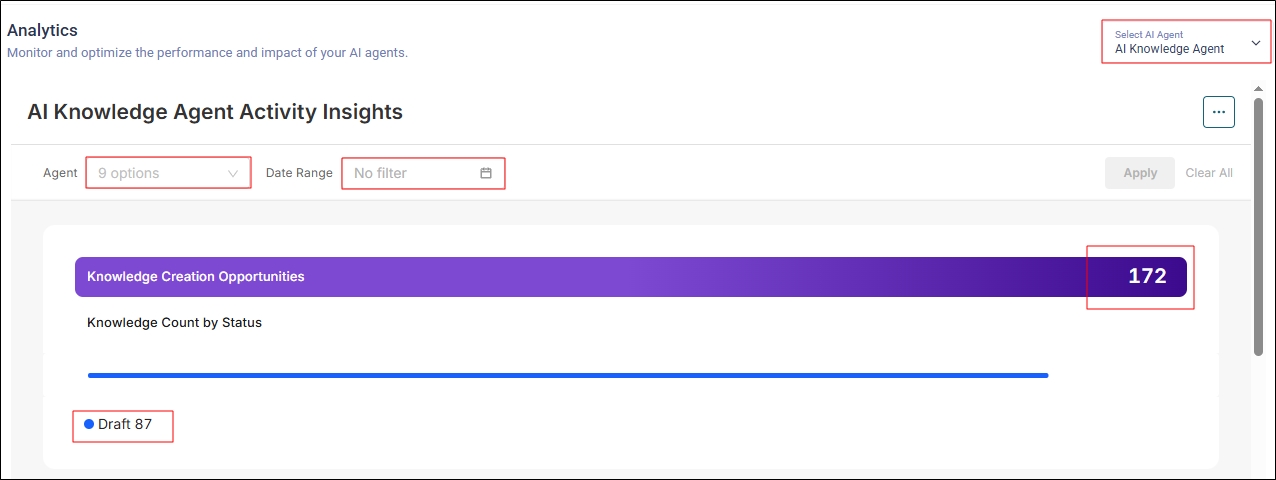Expand the Agent '9 options' dropdown
The height and width of the screenshot is (480, 1276).
pyautogui.click(x=160, y=173)
